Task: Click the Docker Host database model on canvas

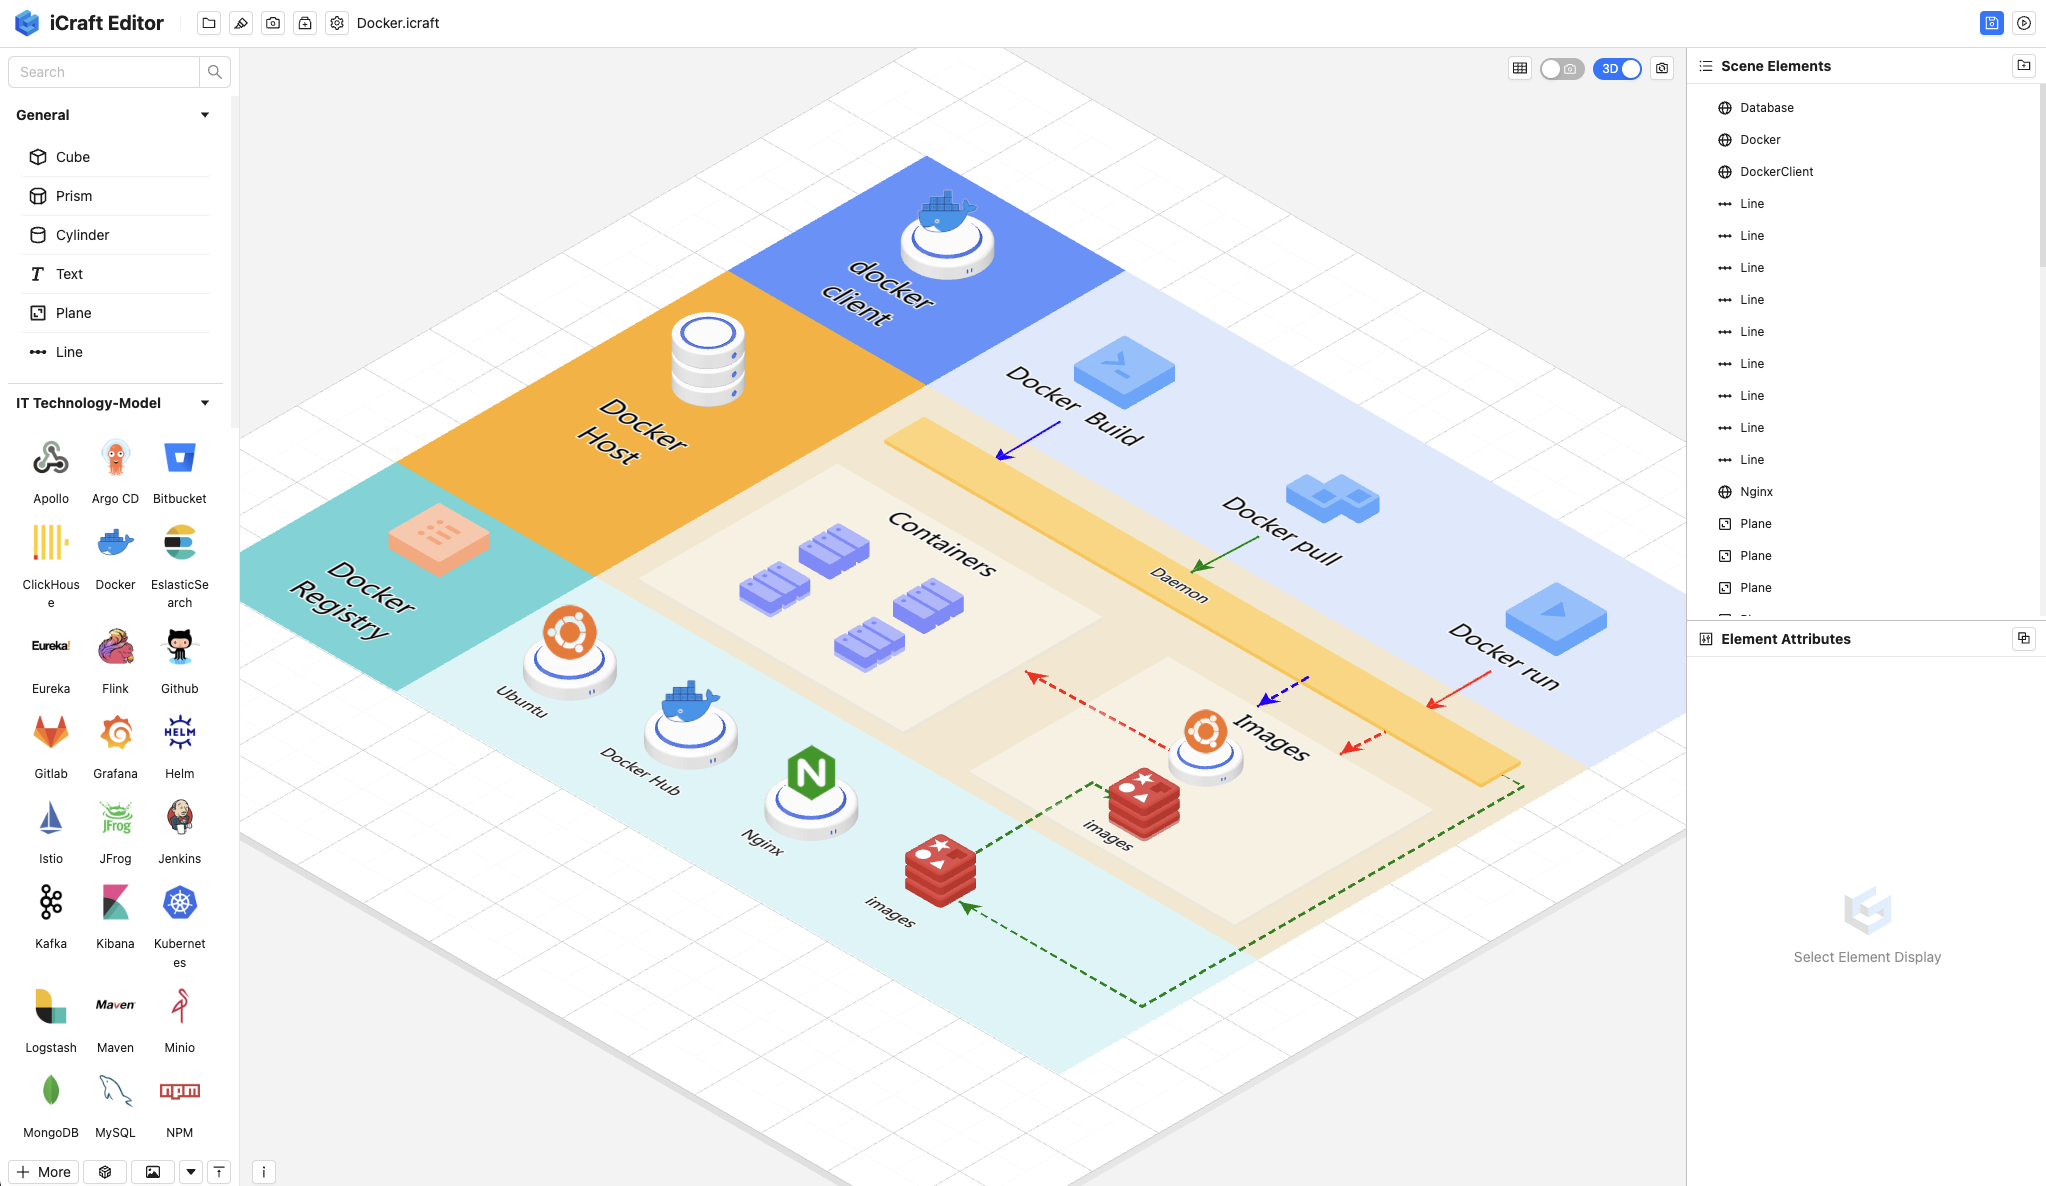Action: point(708,359)
